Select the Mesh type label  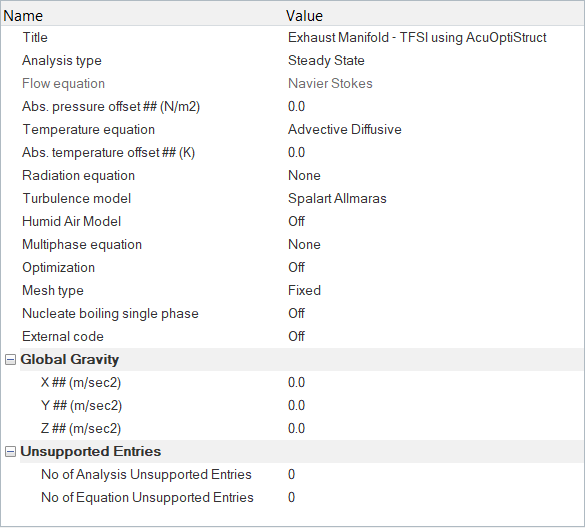(53, 291)
